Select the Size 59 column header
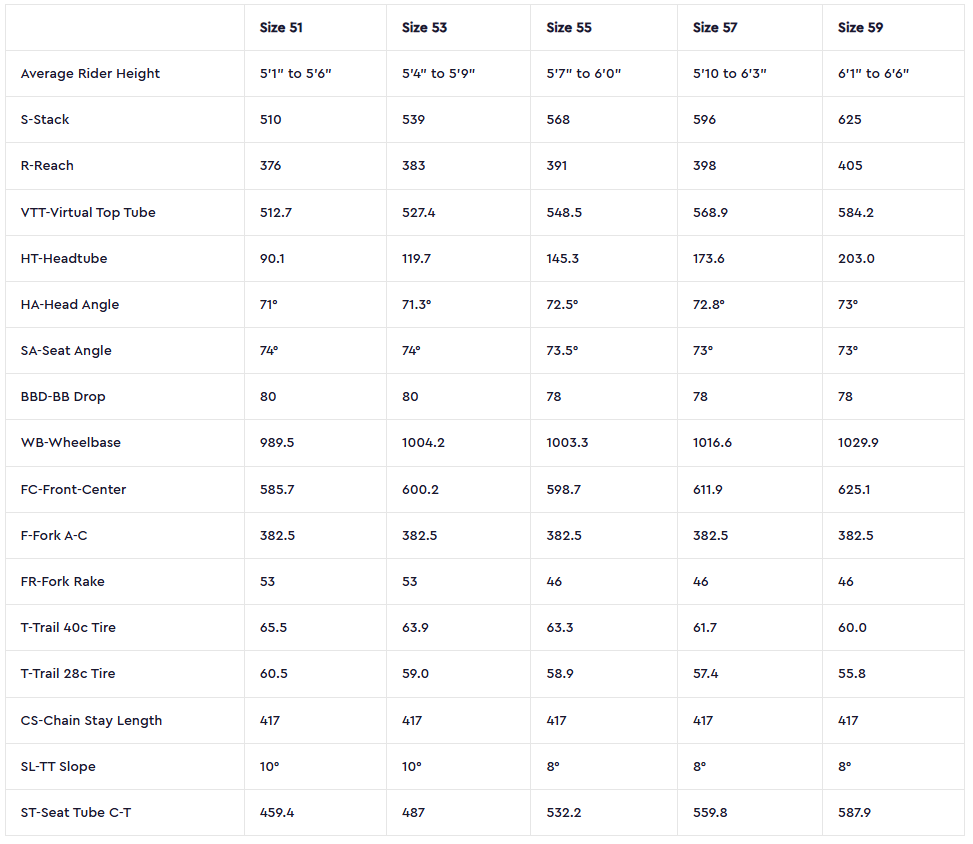The height and width of the screenshot is (844, 973). 861,27
